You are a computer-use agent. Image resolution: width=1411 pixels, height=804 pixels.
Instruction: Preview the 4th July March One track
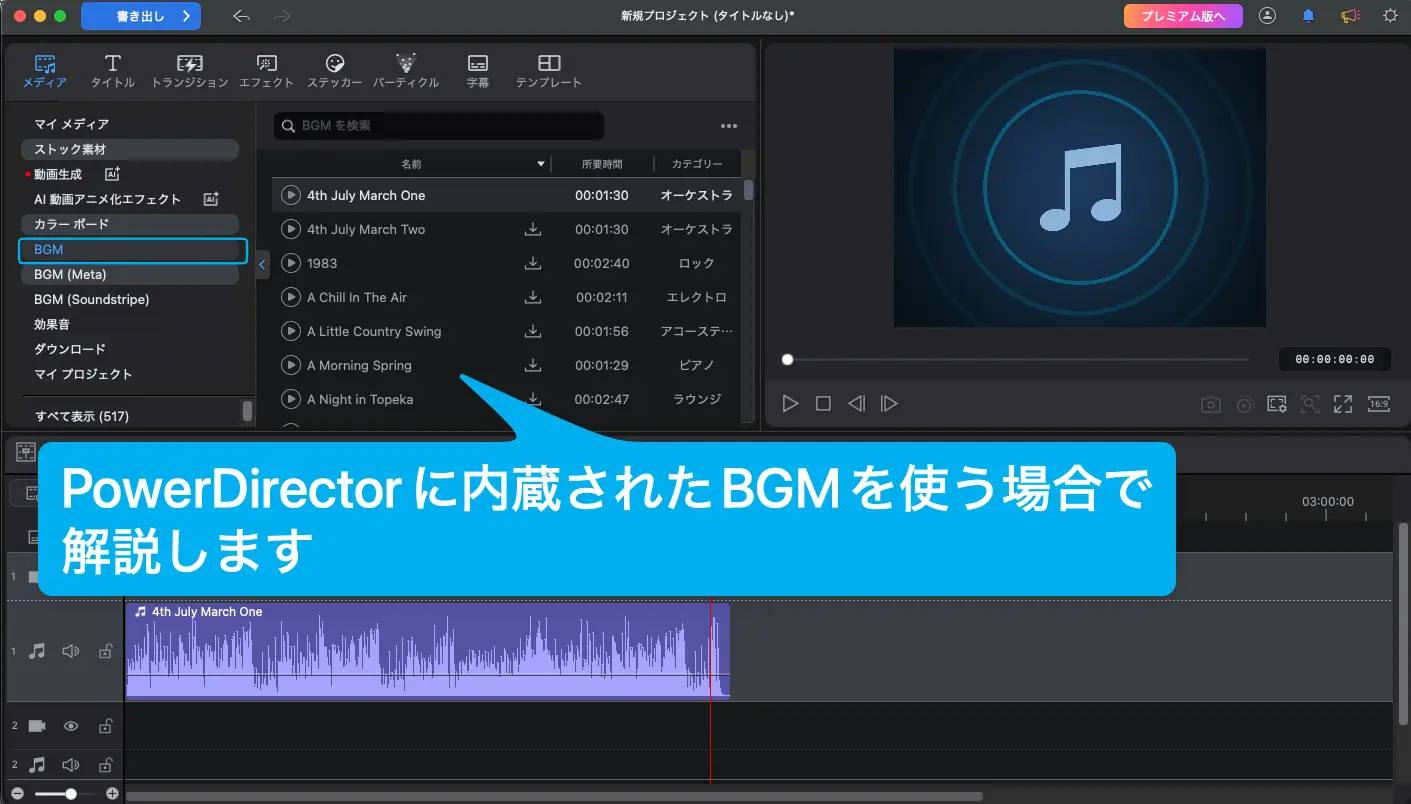point(290,195)
